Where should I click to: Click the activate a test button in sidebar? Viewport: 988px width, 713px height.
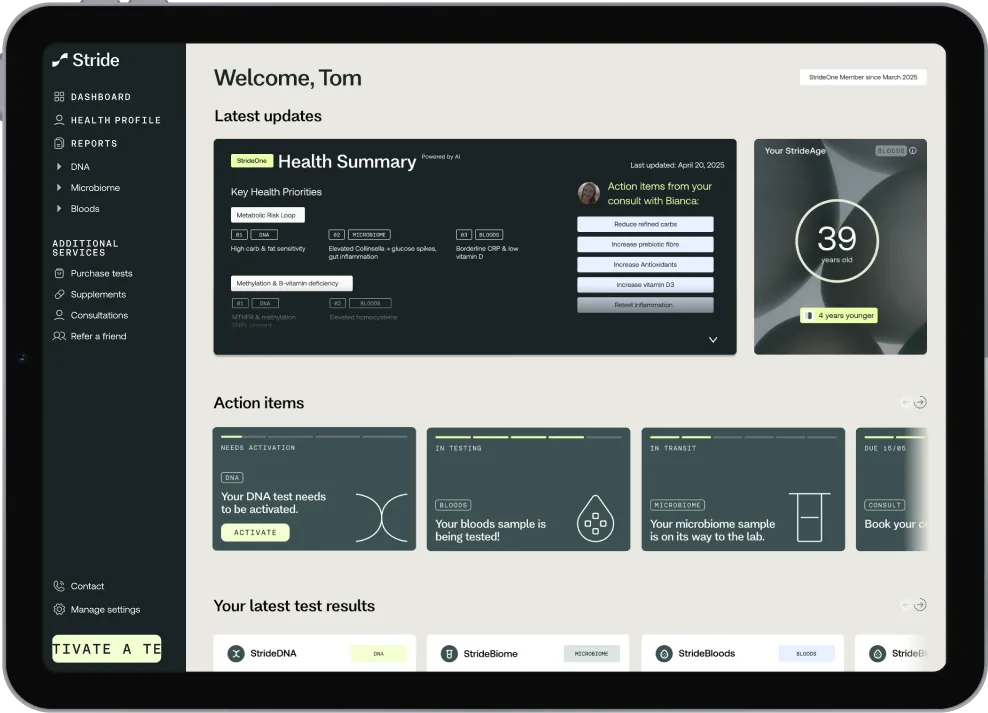pyautogui.click(x=106, y=649)
